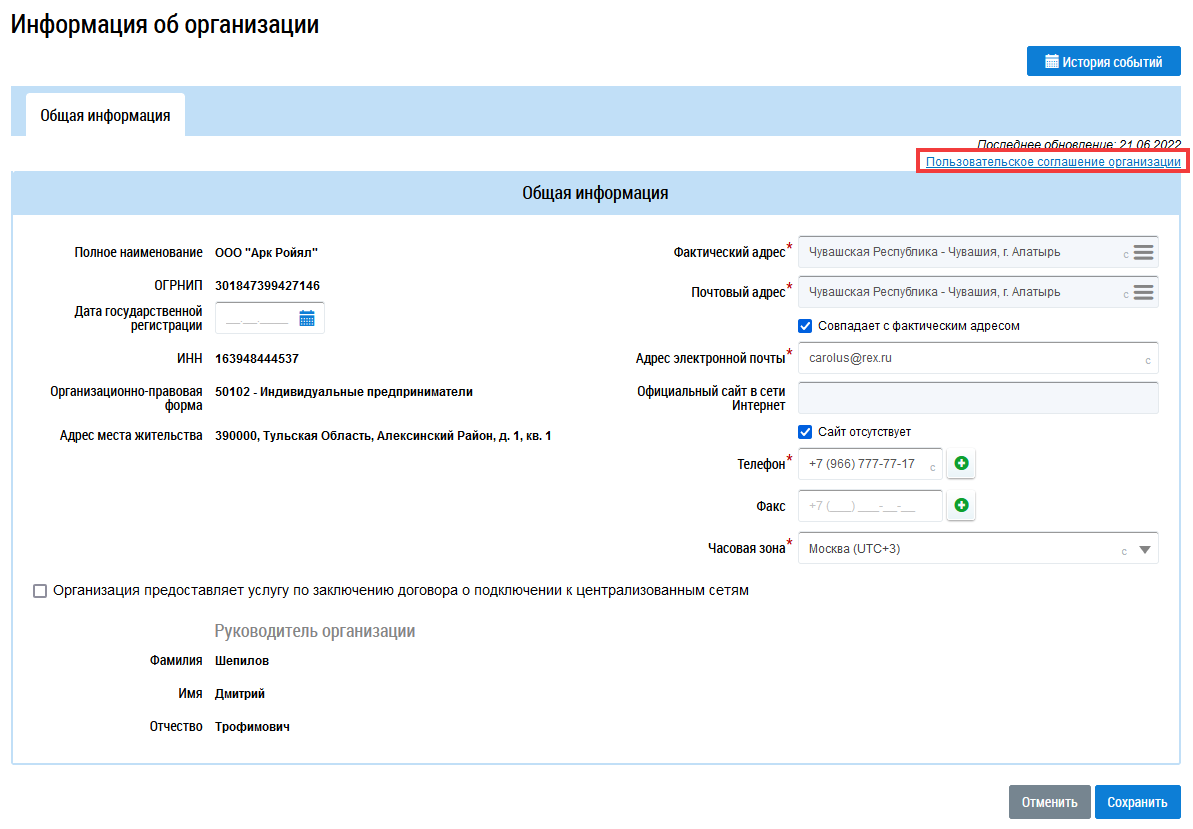1193x829 pixels.
Task: Expand the Часовая зона dropdown arrow
Action: (x=1145, y=549)
